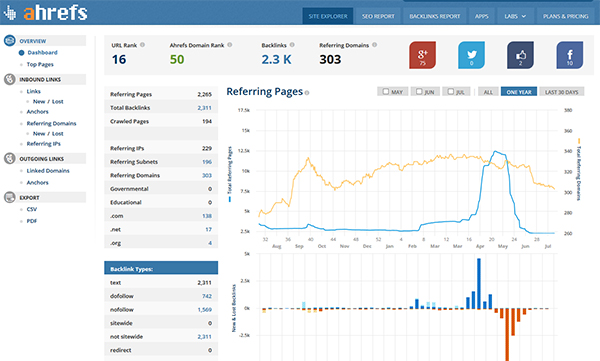The image size is (600, 361).
Task: Click the Backlinks 2.3 K metric
Action: point(276,59)
